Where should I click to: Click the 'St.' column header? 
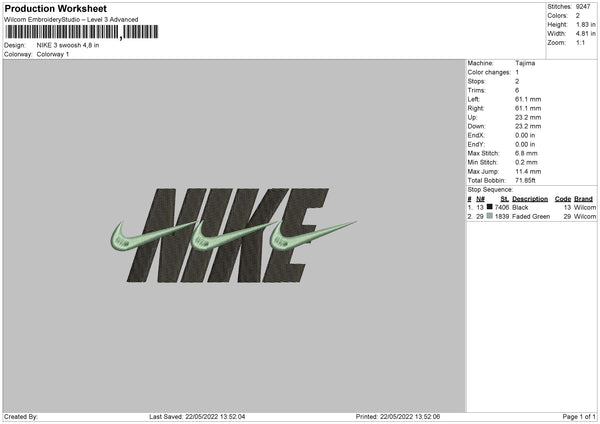click(504, 199)
